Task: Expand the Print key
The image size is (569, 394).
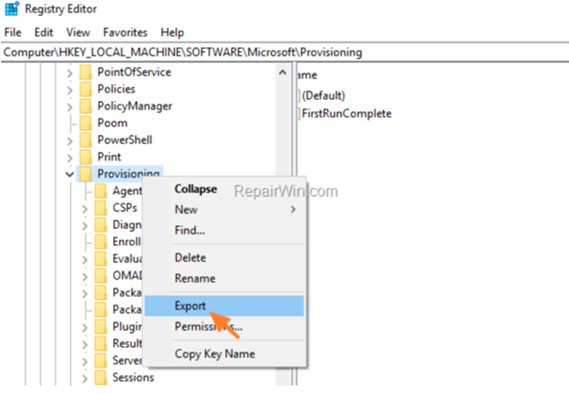Action: tap(69, 158)
